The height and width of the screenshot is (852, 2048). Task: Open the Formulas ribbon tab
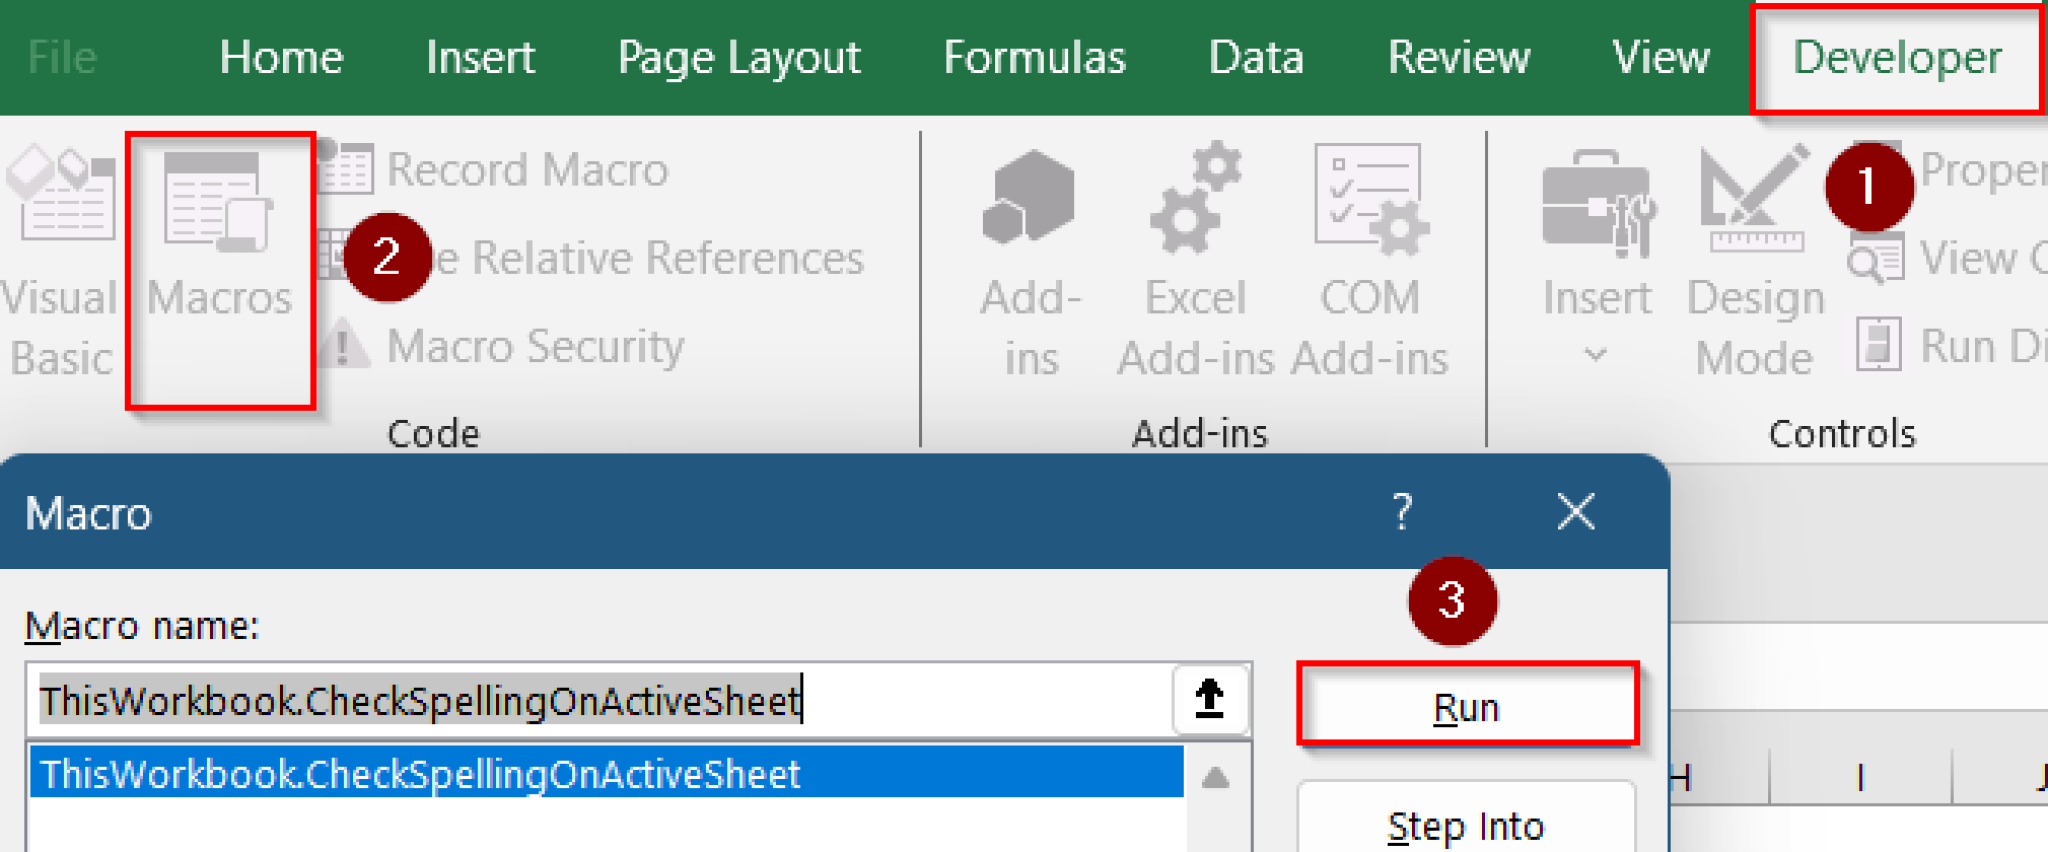1033,57
